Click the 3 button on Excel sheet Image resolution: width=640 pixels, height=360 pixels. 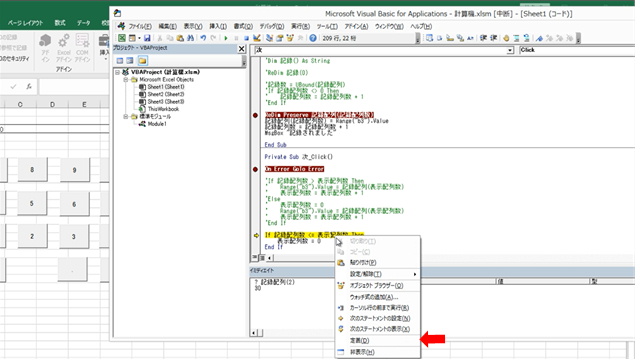74,237
